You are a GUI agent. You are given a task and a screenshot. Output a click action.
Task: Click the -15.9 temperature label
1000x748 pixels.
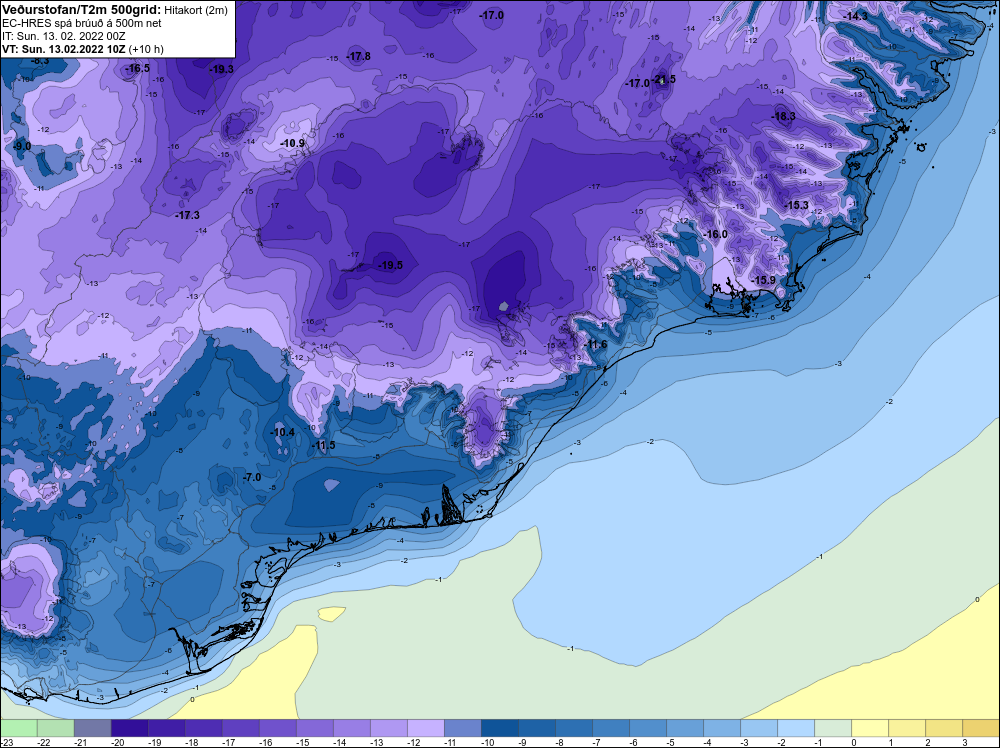coord(763,281)
